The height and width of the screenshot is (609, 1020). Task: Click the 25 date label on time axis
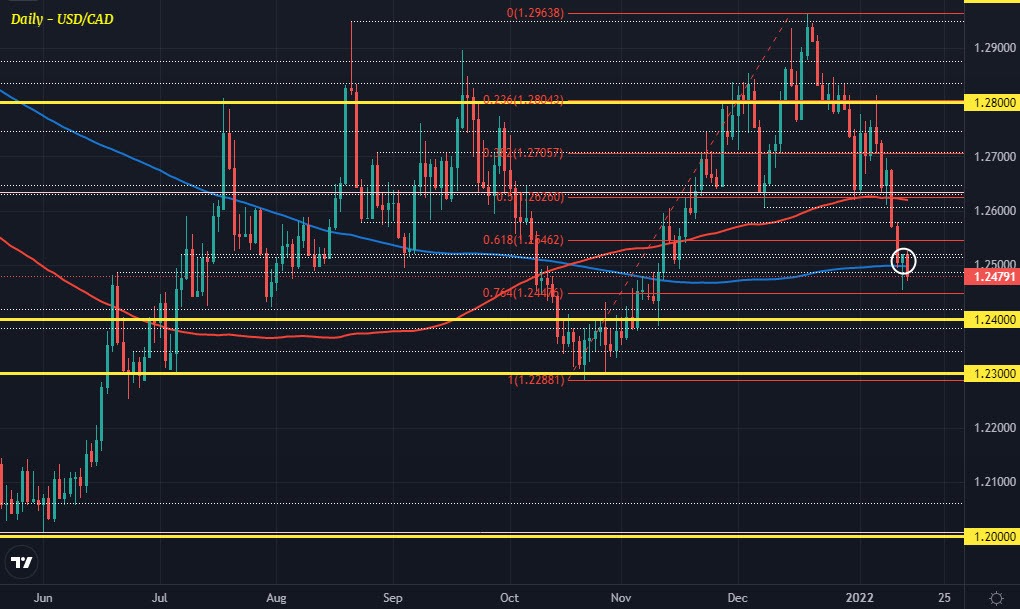945,597
